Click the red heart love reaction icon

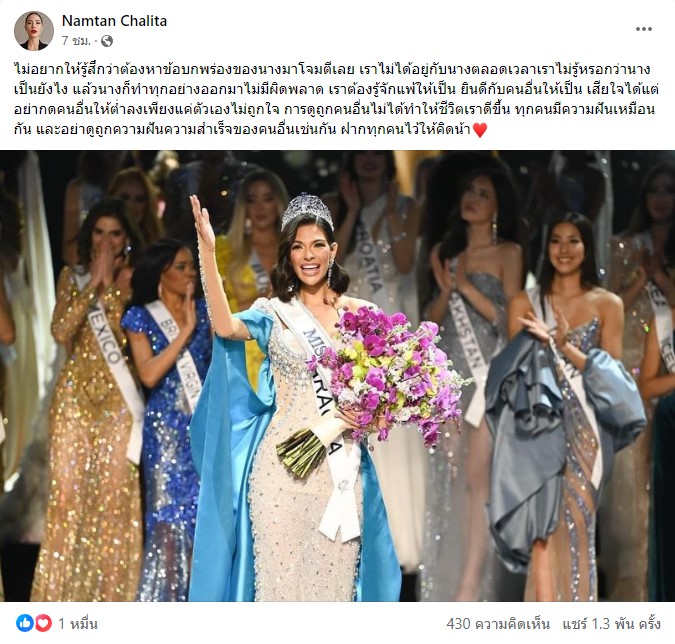pos(43,623)
